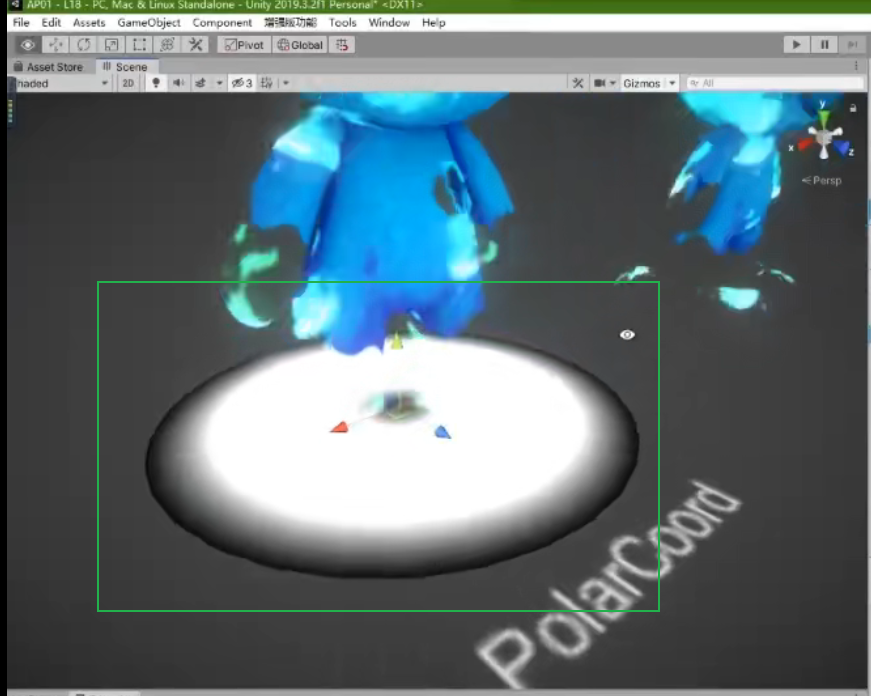Open the scene camera settings icon
The width and height of the screenshot is (871, 696).
[x=599, y=83]
